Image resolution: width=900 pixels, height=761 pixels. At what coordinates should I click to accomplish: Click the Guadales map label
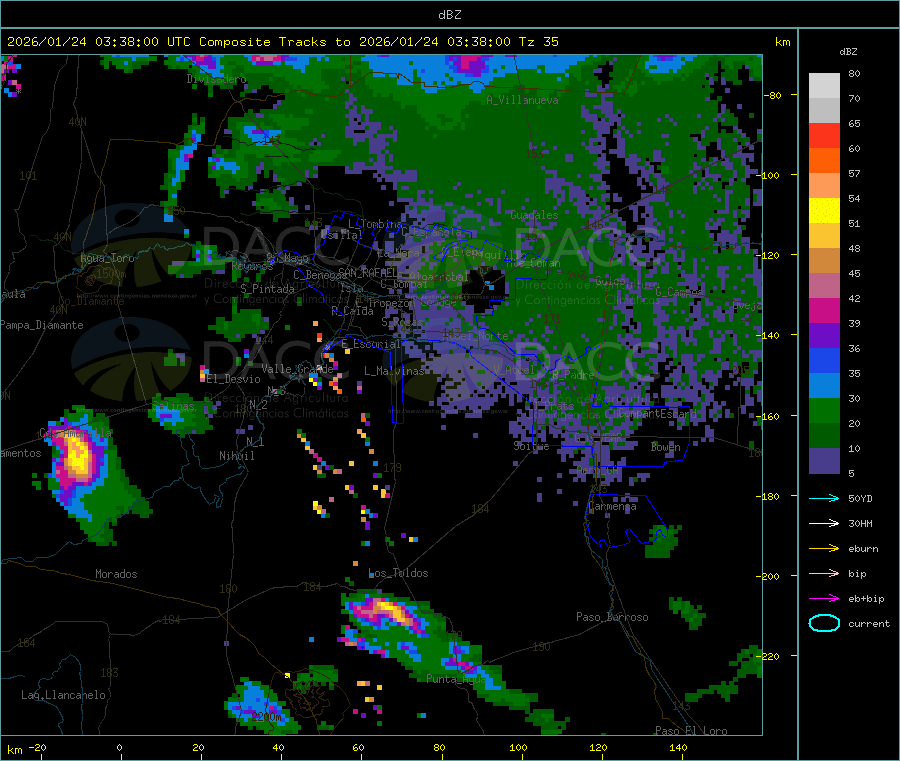[x=534, y=215]
